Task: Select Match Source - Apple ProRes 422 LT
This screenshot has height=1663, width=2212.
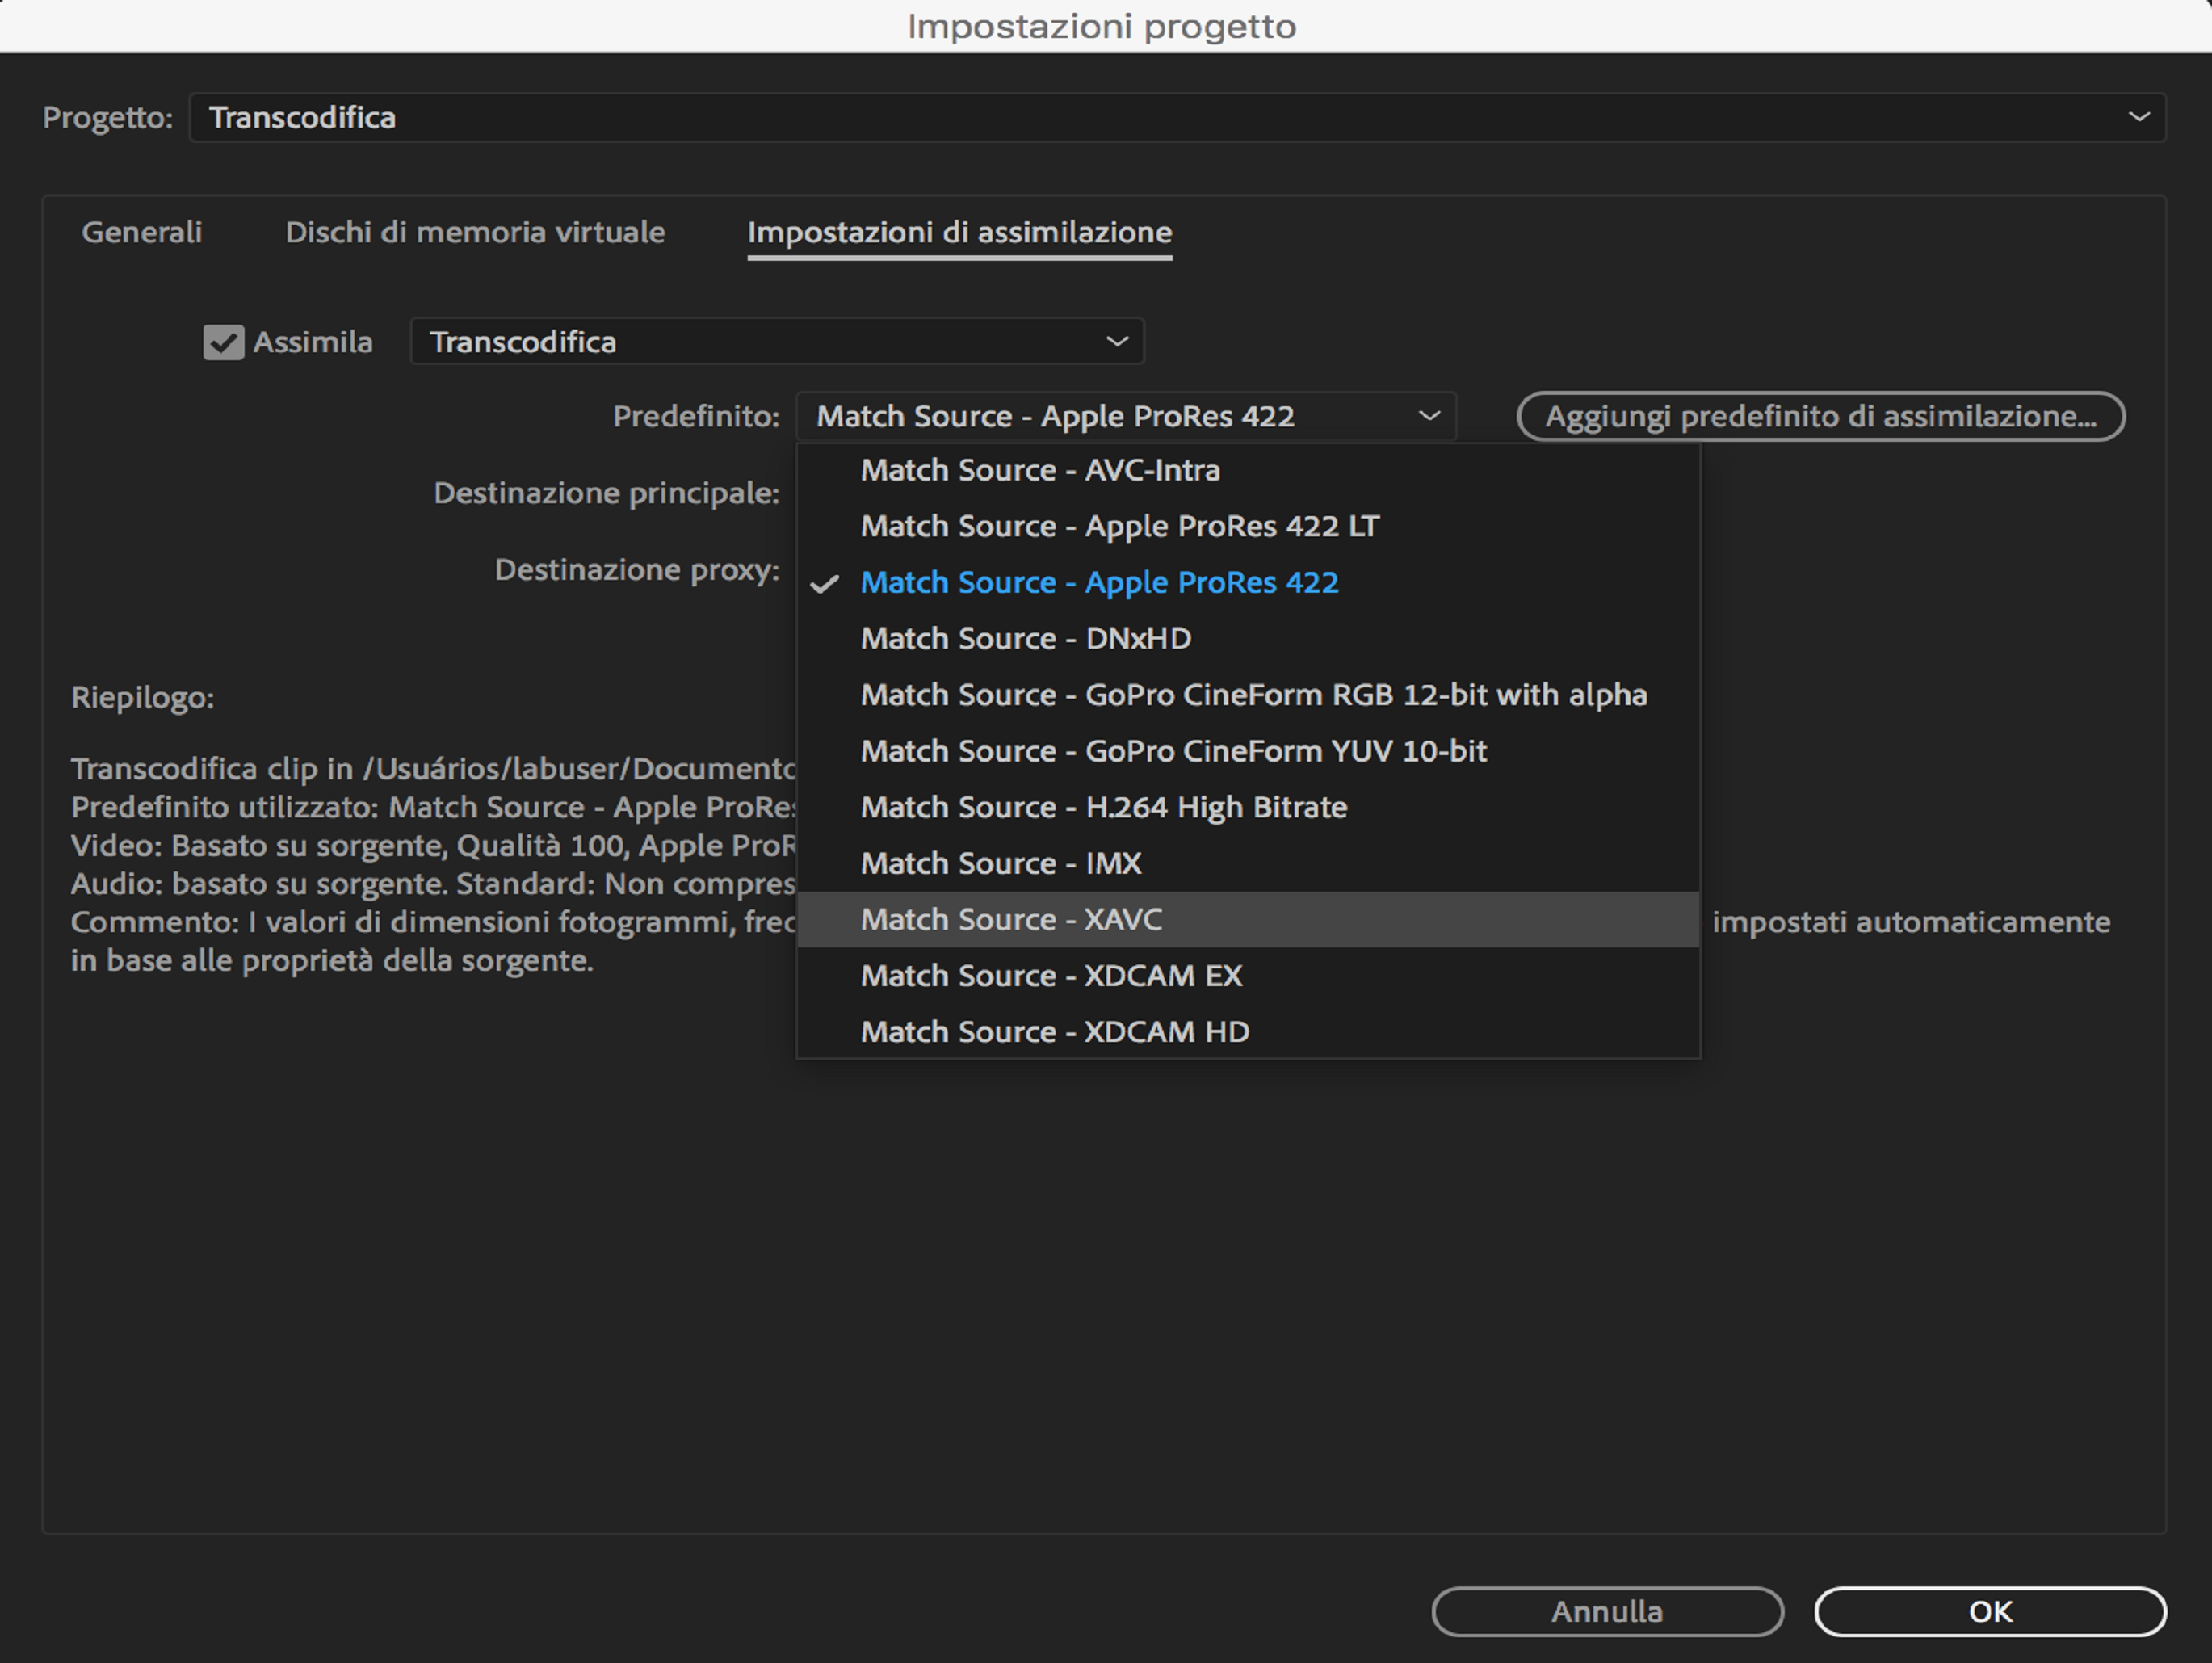Action: 1119,526
